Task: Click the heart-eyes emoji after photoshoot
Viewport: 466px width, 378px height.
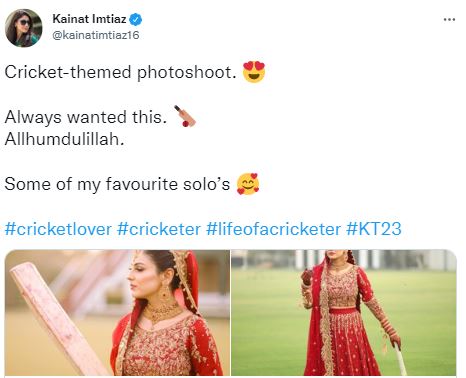Action: click(254, 72)
